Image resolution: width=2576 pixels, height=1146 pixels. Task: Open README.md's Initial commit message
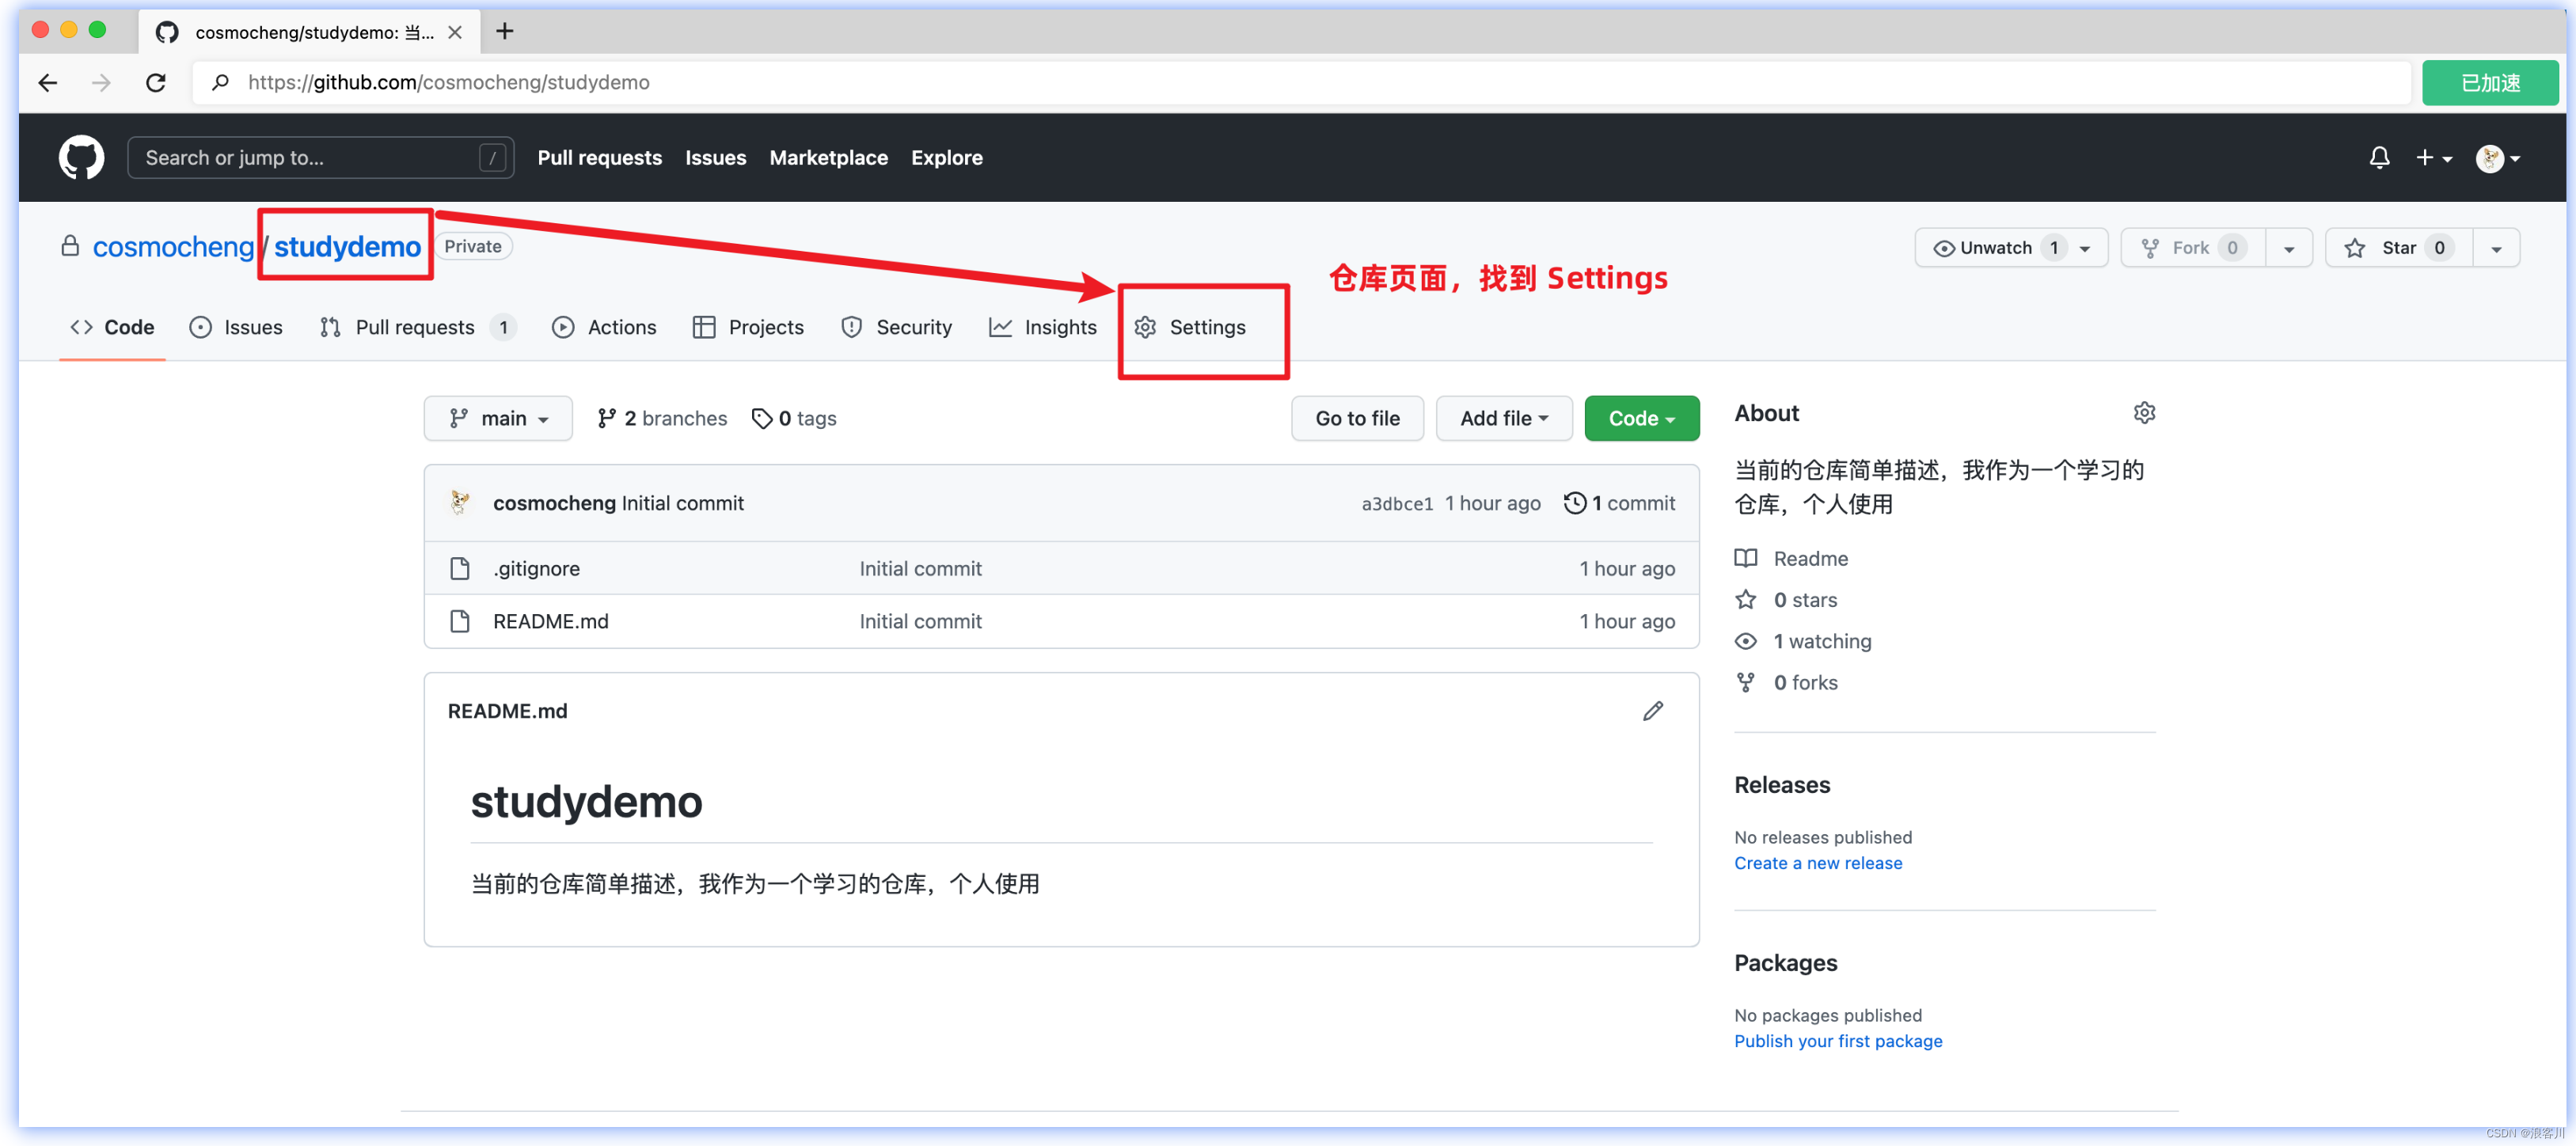(920, 621)
